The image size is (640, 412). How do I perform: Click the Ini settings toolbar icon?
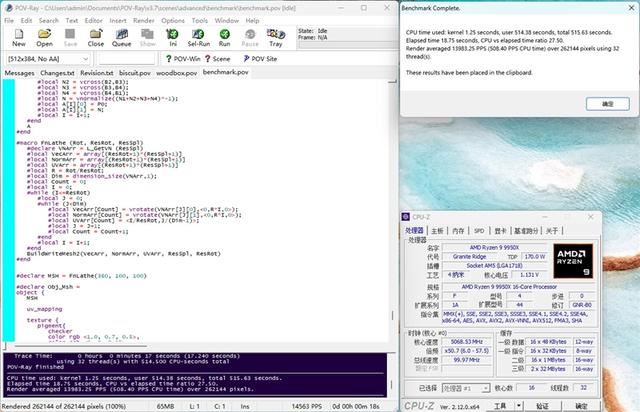pyautogui.click(x=172, y=38)
